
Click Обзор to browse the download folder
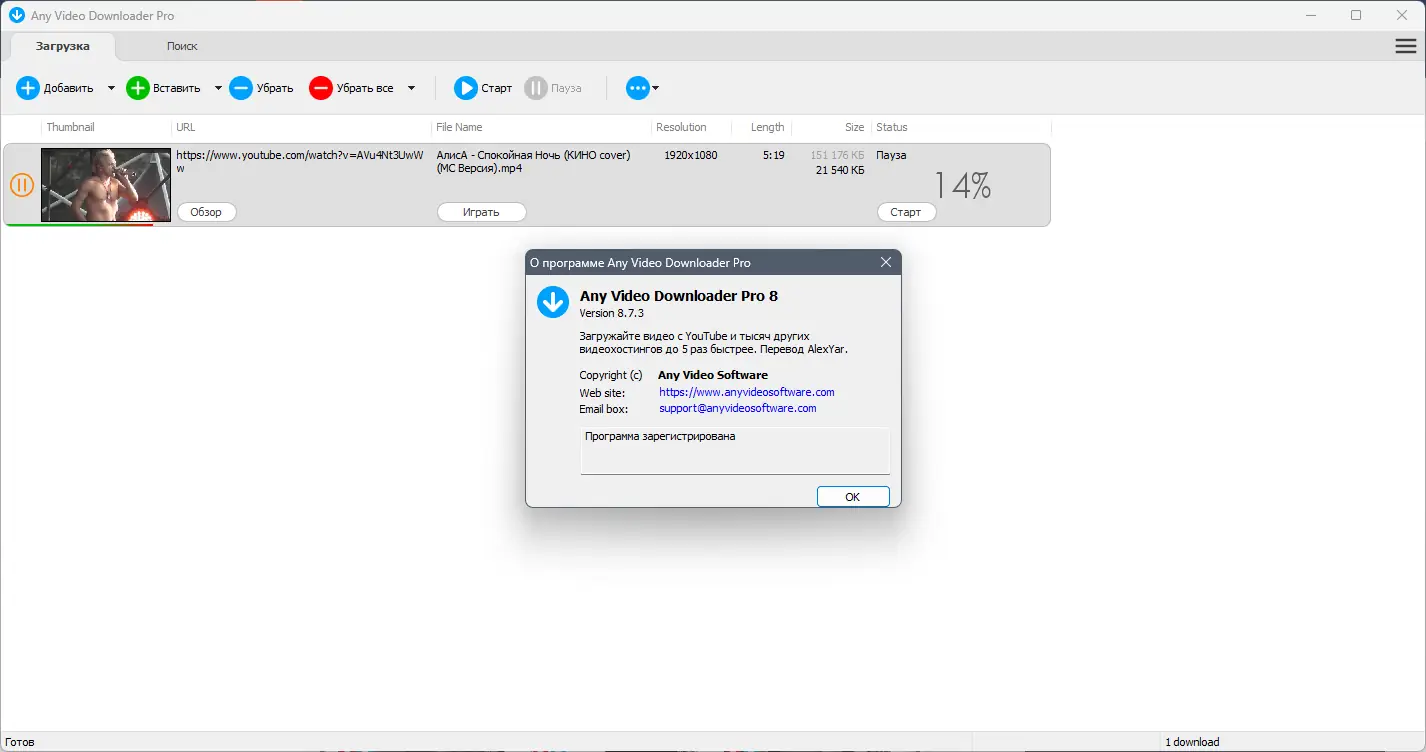pos(206,211)
